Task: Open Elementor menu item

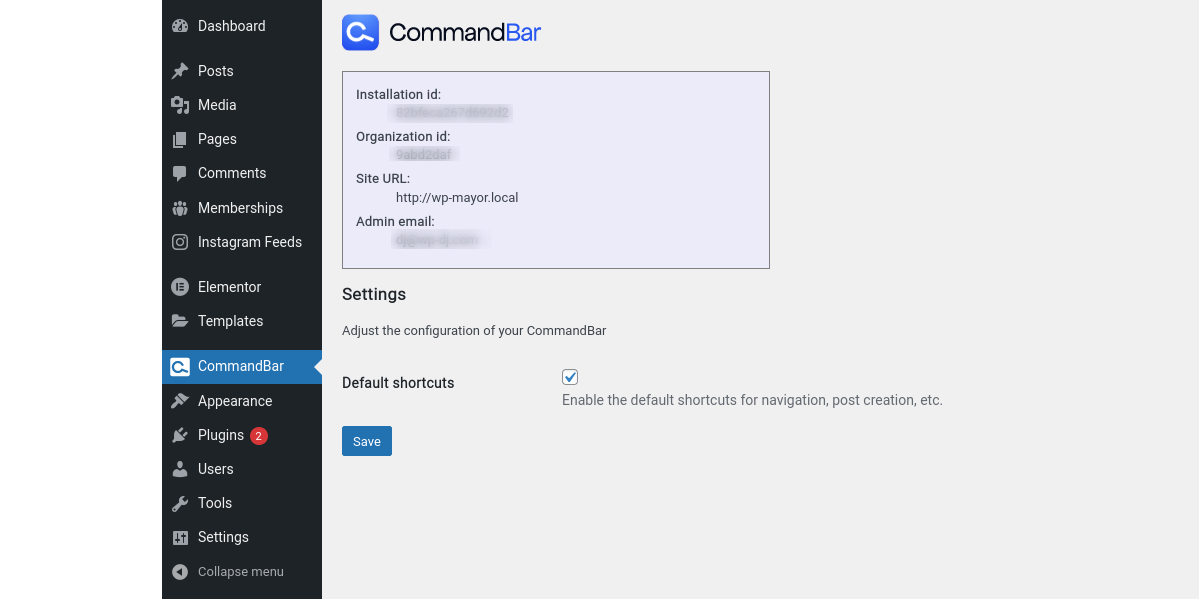Action: tap(242, 287)
